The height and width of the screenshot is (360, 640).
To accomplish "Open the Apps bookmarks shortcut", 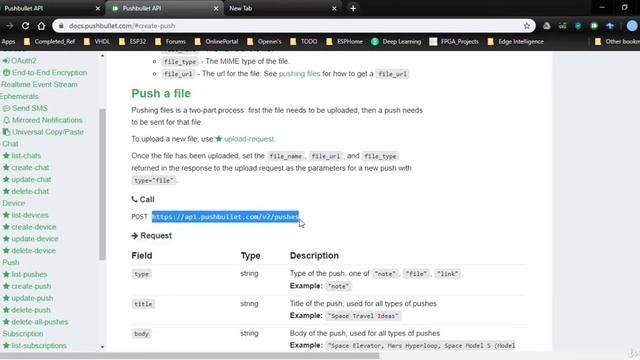I will pos(8,41).
